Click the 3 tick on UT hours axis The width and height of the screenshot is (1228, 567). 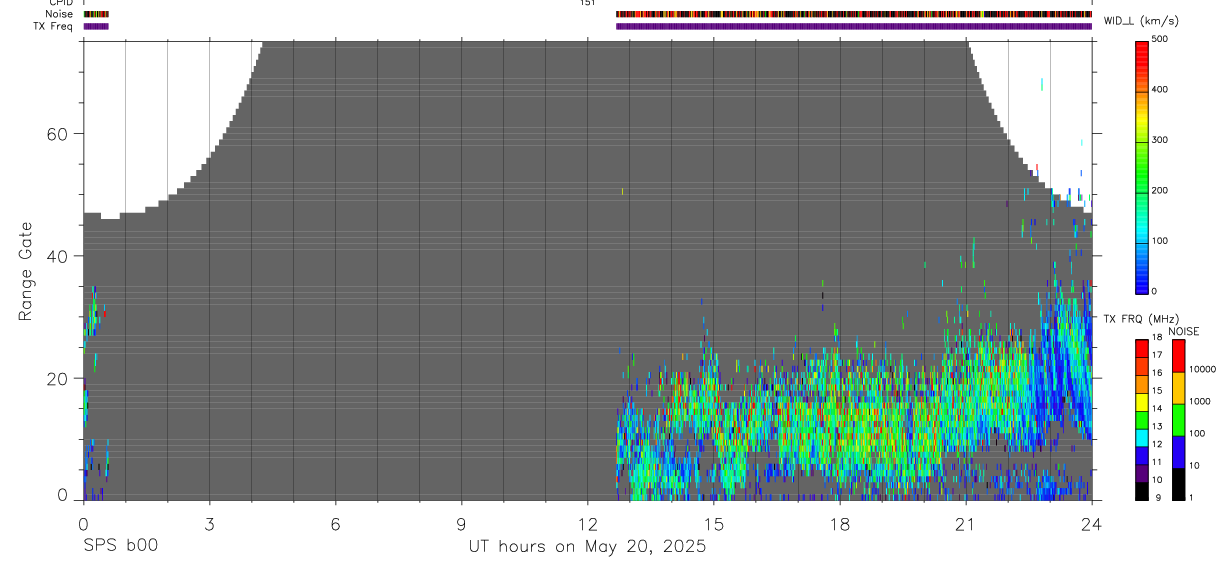click(x=209, y=523)
